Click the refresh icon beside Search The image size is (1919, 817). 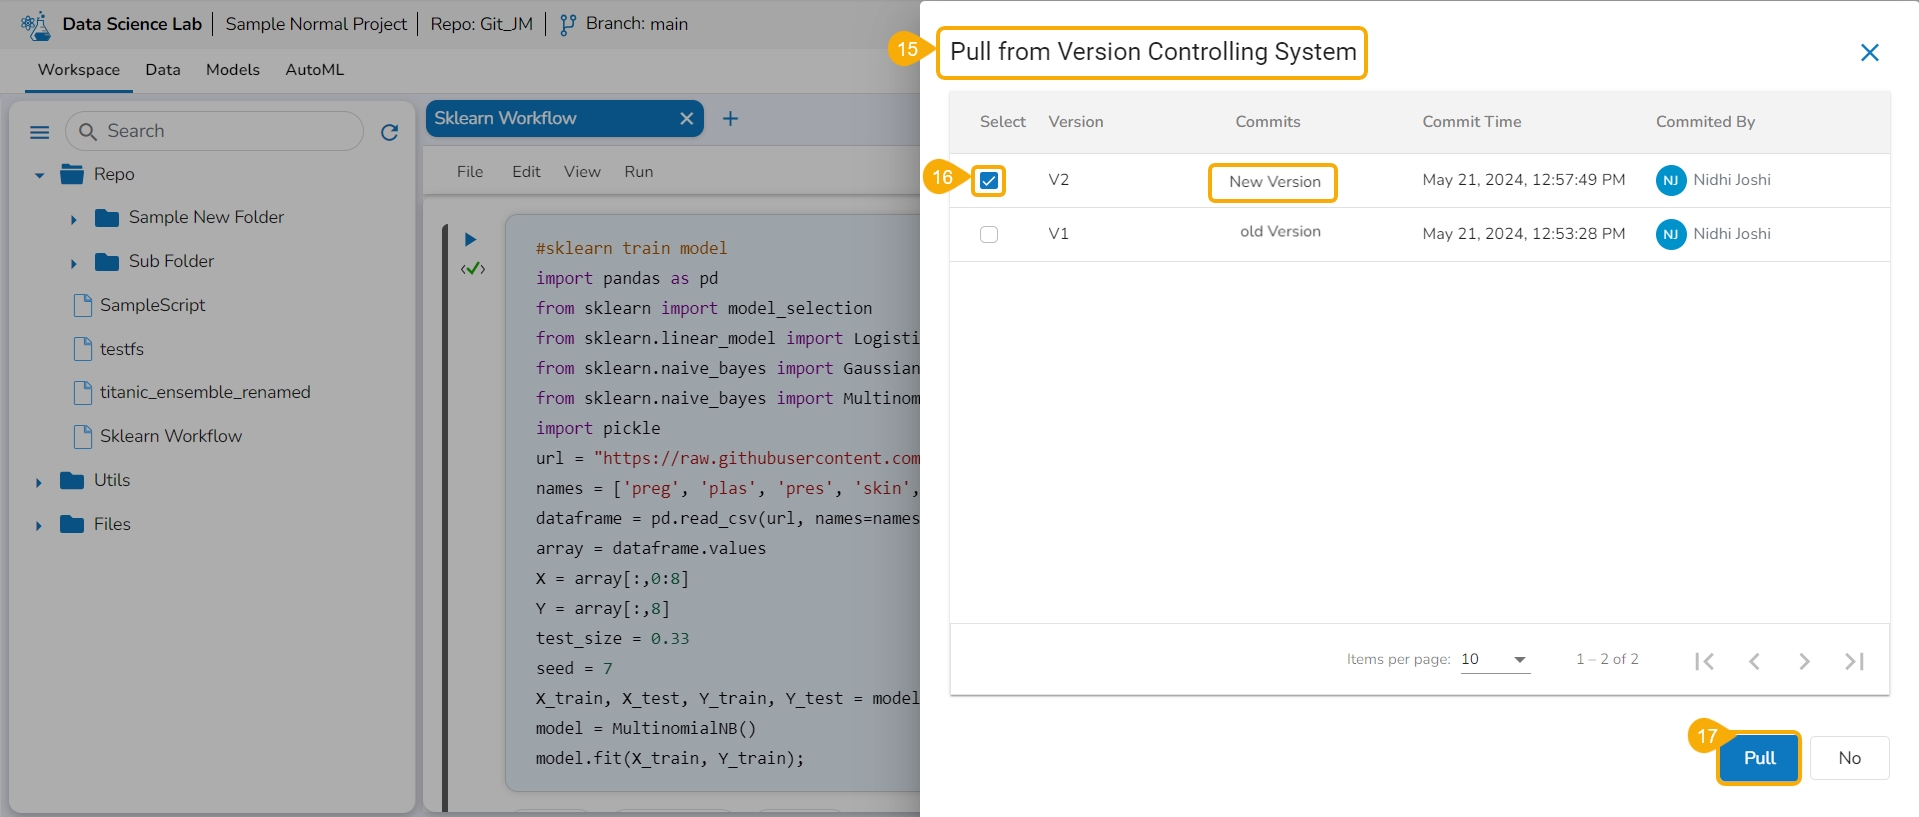tap(390, 132)
